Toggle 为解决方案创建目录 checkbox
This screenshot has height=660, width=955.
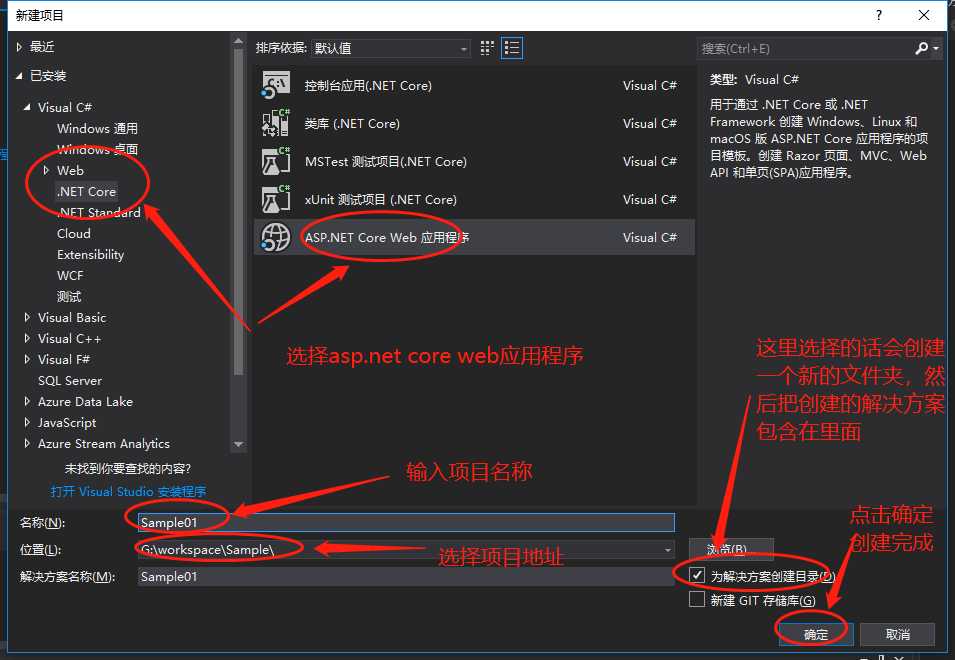pyautogui.click(x=697, y=575)
